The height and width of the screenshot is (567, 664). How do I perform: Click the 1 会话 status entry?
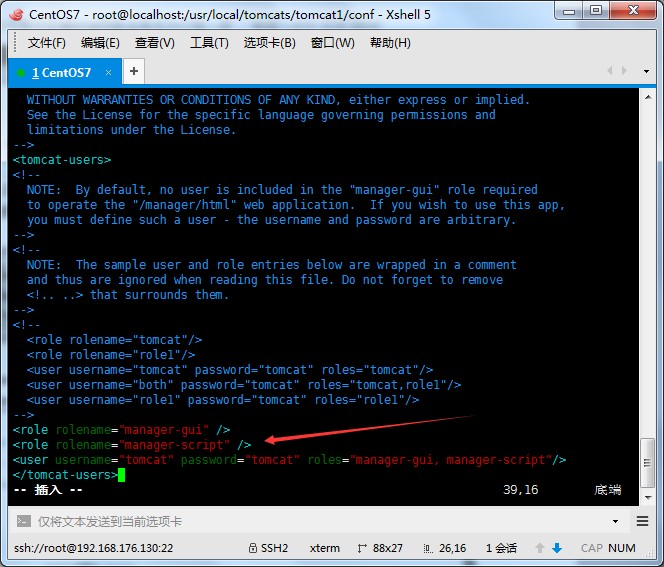(501, 548)
